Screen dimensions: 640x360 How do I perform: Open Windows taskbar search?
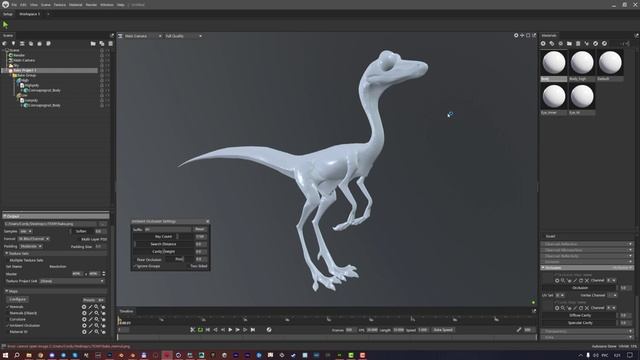click(x=17, y=356)
